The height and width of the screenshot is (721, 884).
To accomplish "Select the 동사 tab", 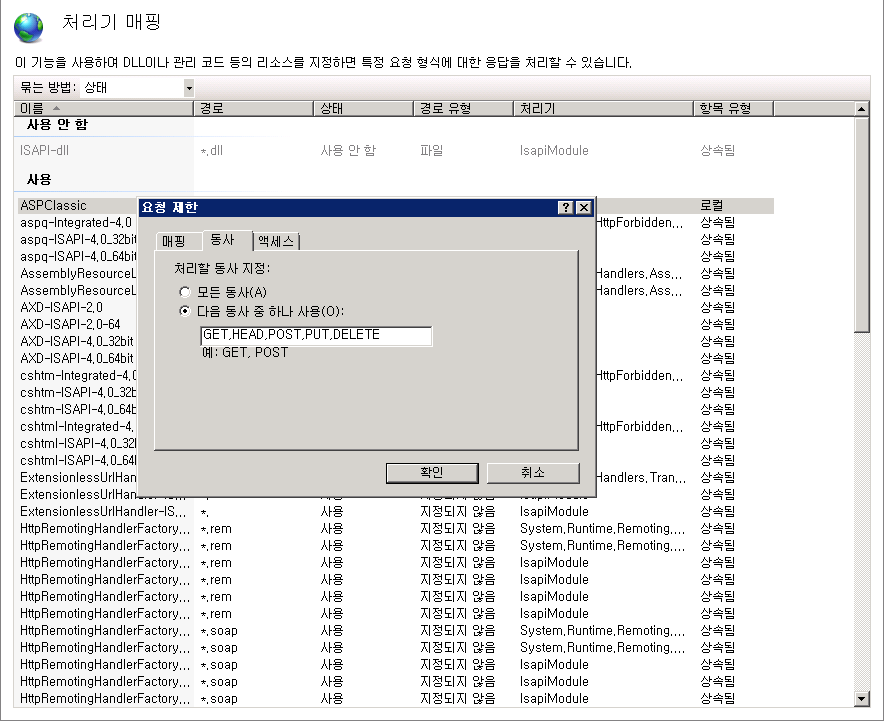I will coord(223,240).
